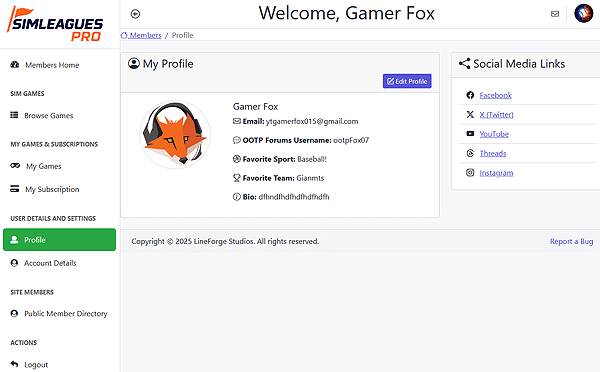Image resolution: width=600 pixels, height=372 pixels.
Task: Click the envelope icon next to Email
Action: coord(237,121)
